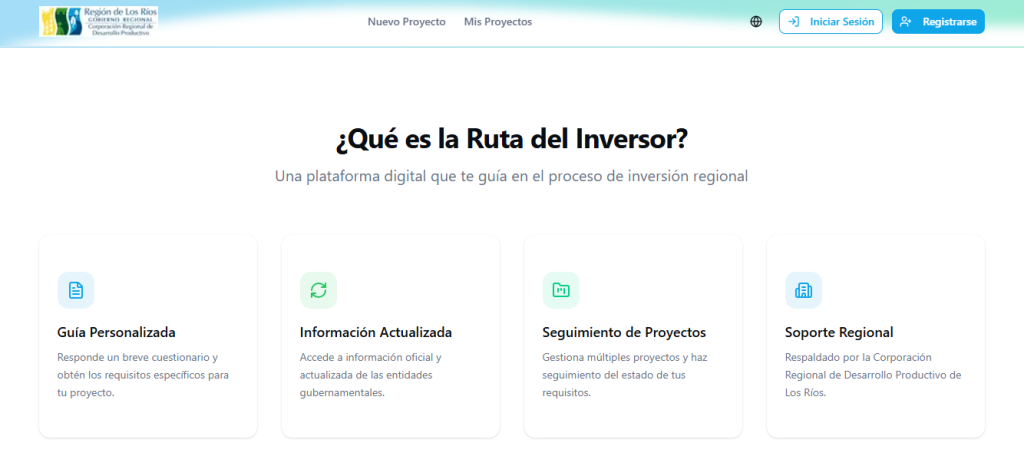Open the Nuevo Proyecto menu item
The image size is (1024, 453).
pos(406,21)
